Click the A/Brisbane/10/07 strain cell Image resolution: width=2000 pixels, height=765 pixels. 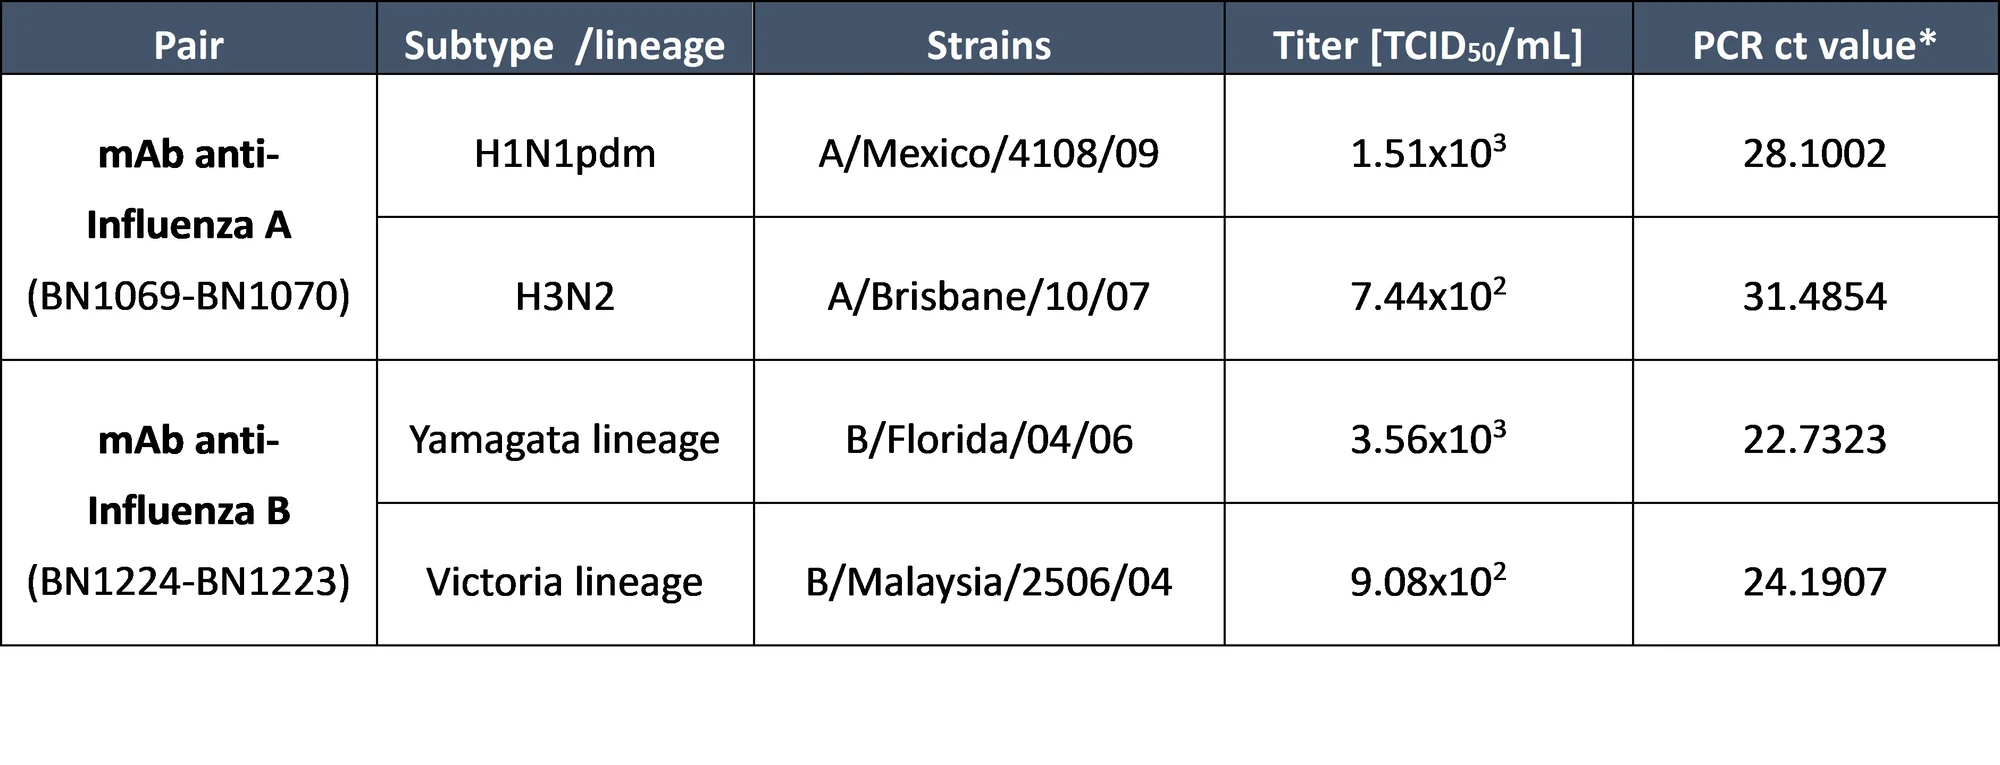pyautogui.click(x=989, y=289)
